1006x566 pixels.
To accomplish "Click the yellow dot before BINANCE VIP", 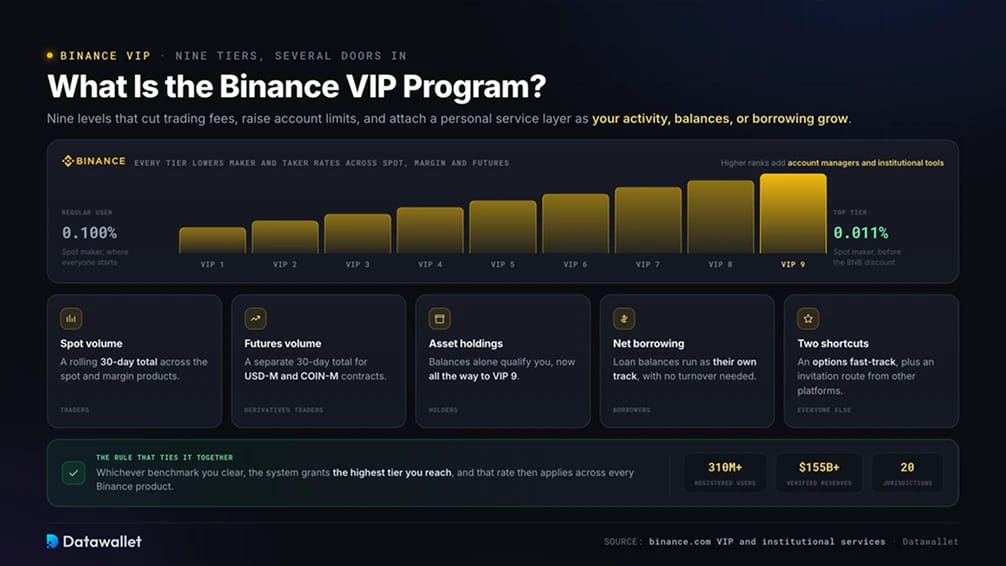I will click(x=50, y=56).
